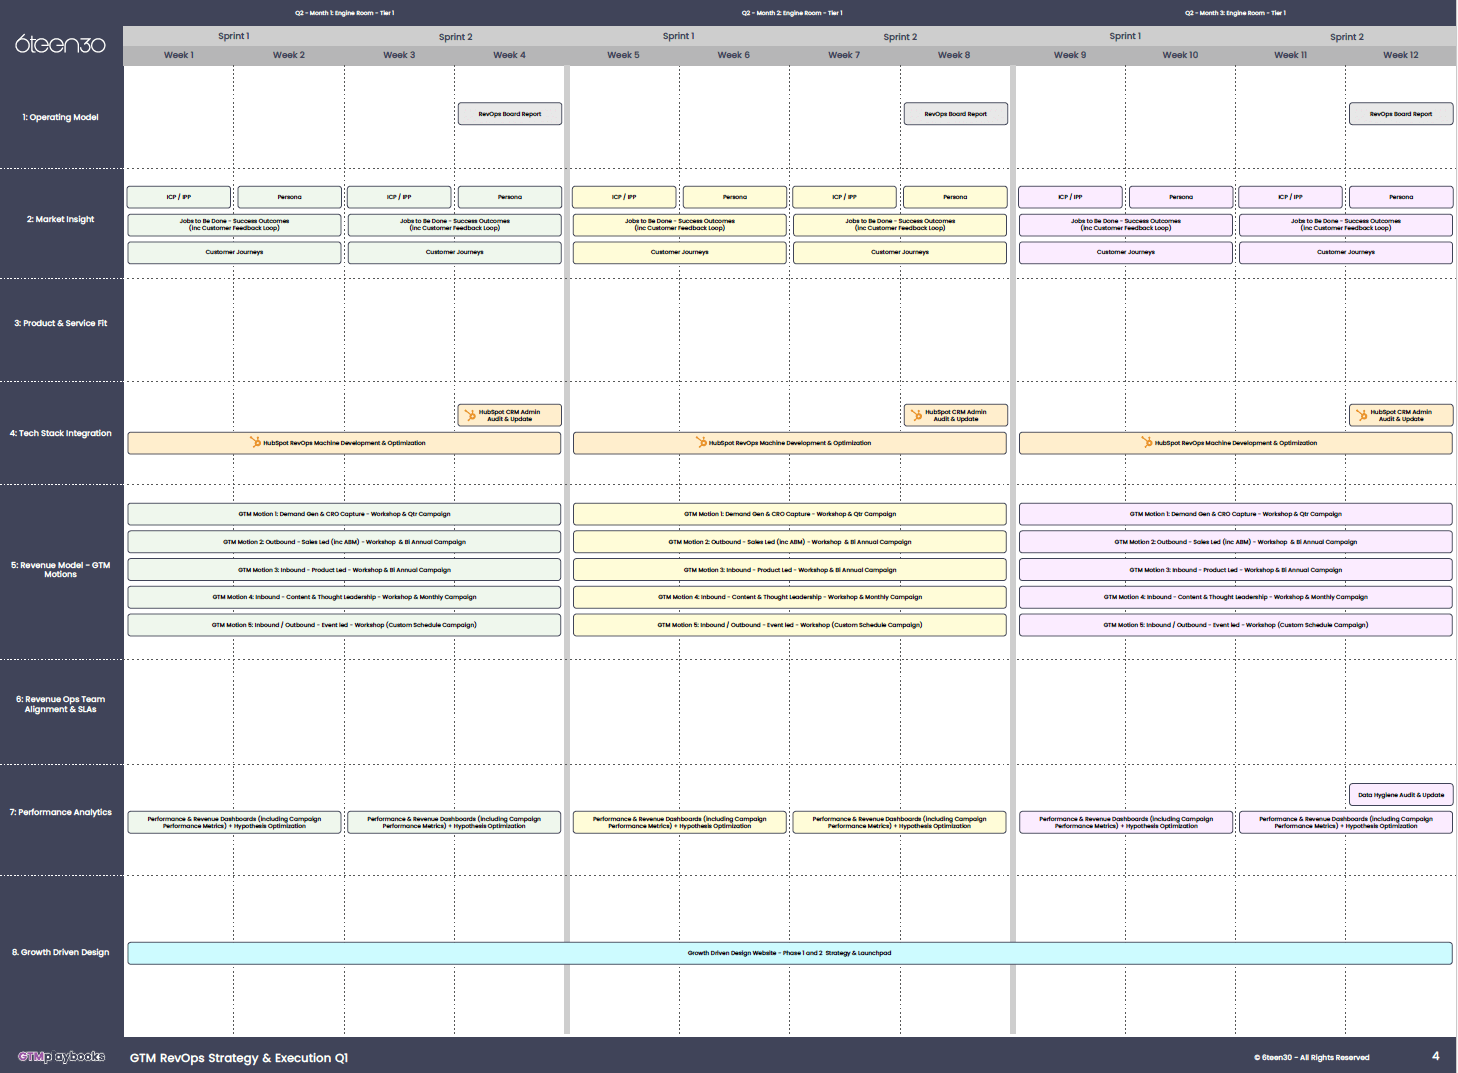Click HubSpot icon on the Weeks 5-8 RevOps Machine bar
Viewport: 1458px width, 1073px height.
701,442
